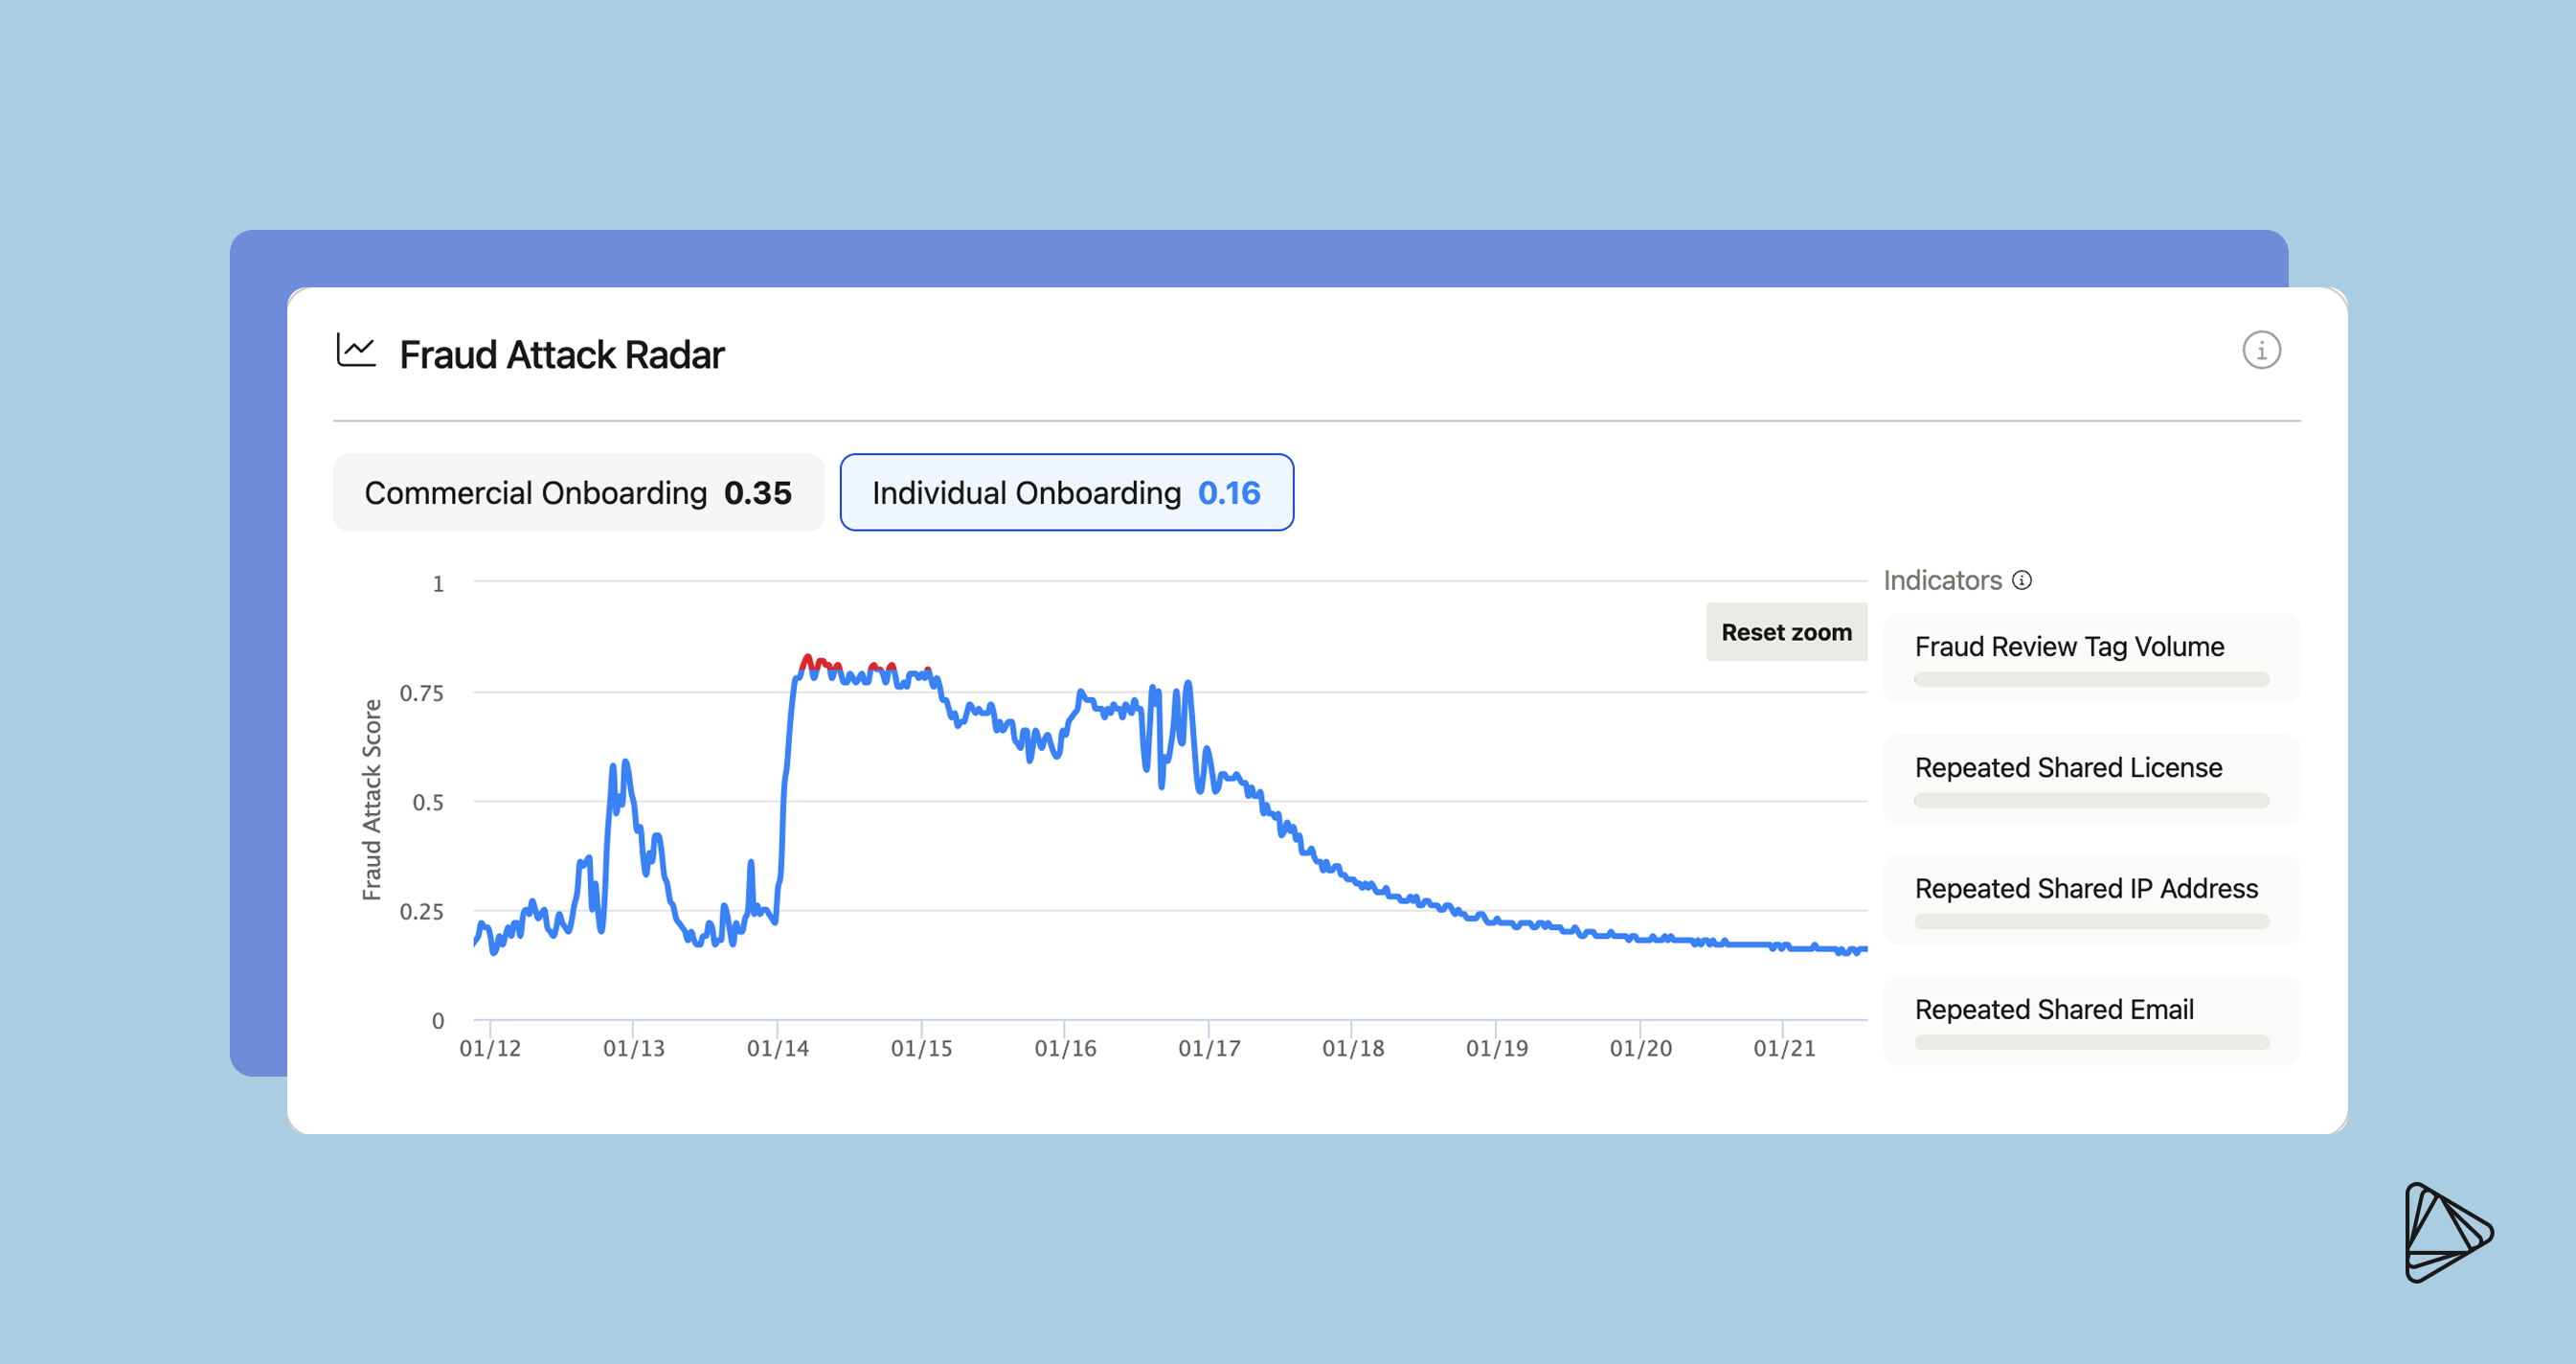Select the Commercial Onboarding tab
The height and width of the screenshot is (1364, 2576).
coord(578,493)
